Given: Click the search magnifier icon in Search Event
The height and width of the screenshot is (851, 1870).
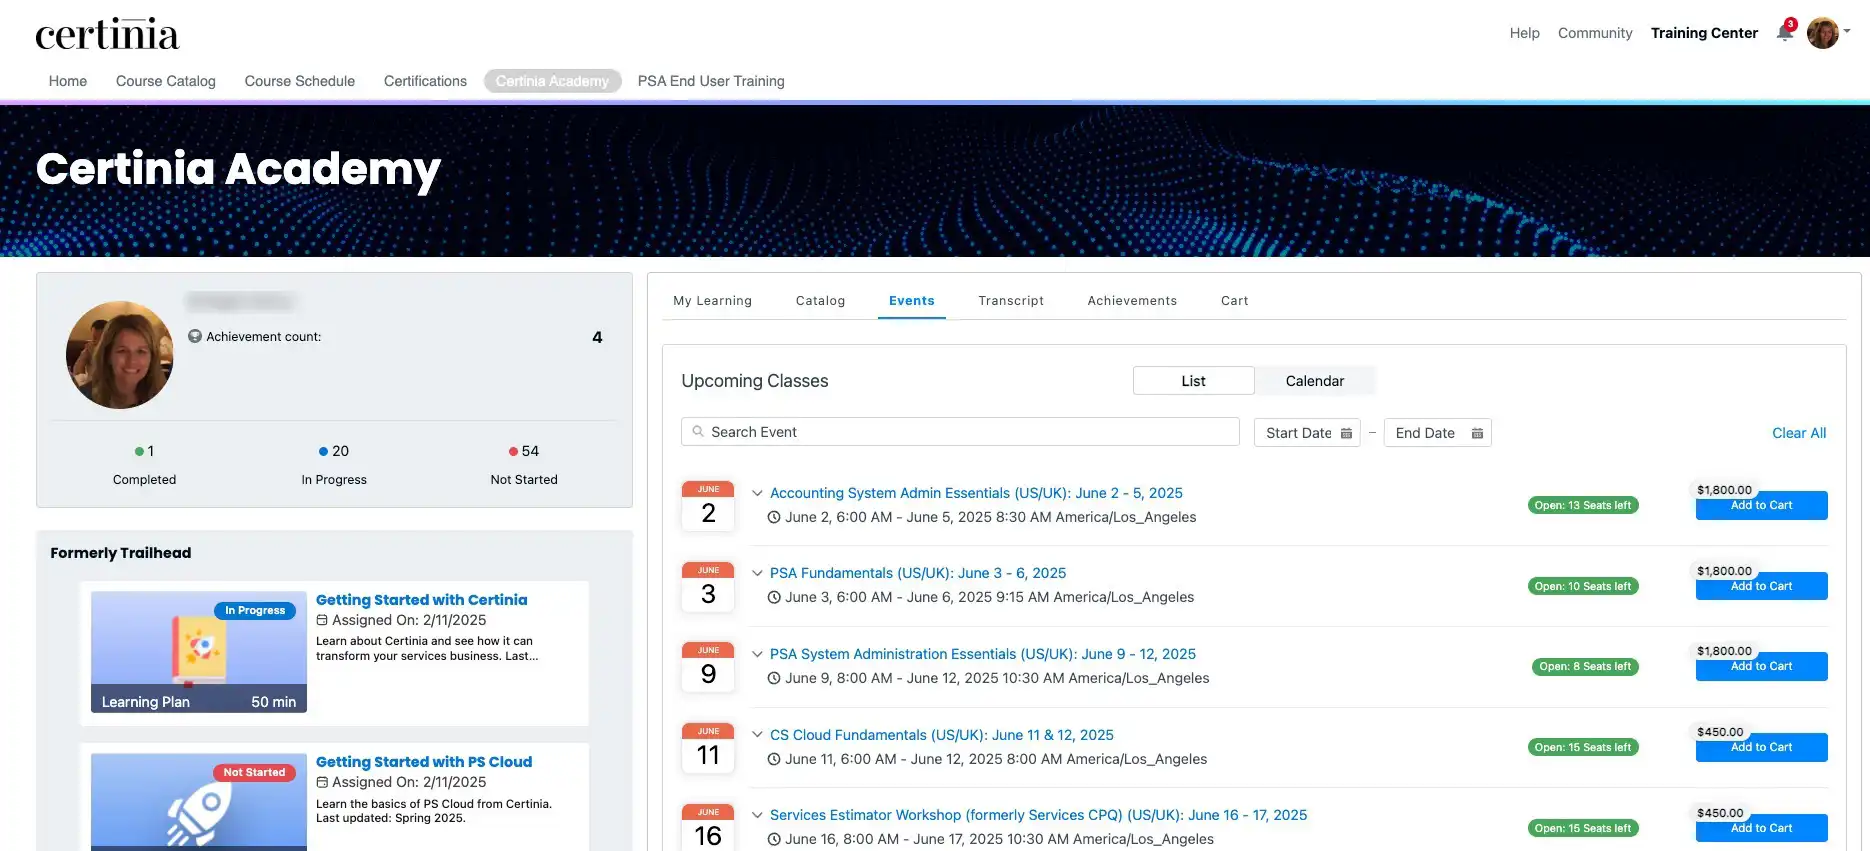Looking at the screenshot, I should [x=698, y=432].
